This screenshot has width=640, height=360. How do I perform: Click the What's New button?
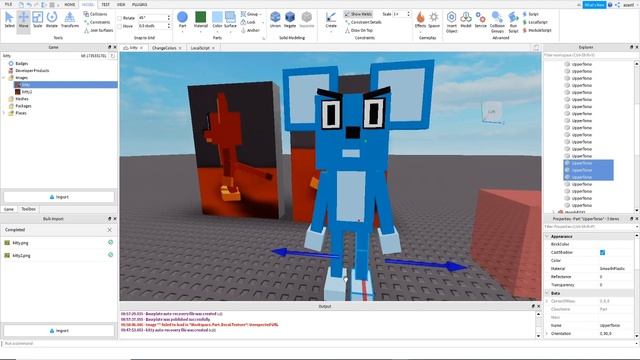coord(594,4)
